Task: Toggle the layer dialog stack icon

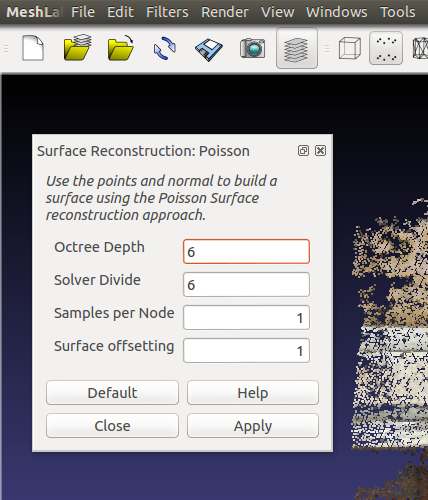Action: pos(297,48)
